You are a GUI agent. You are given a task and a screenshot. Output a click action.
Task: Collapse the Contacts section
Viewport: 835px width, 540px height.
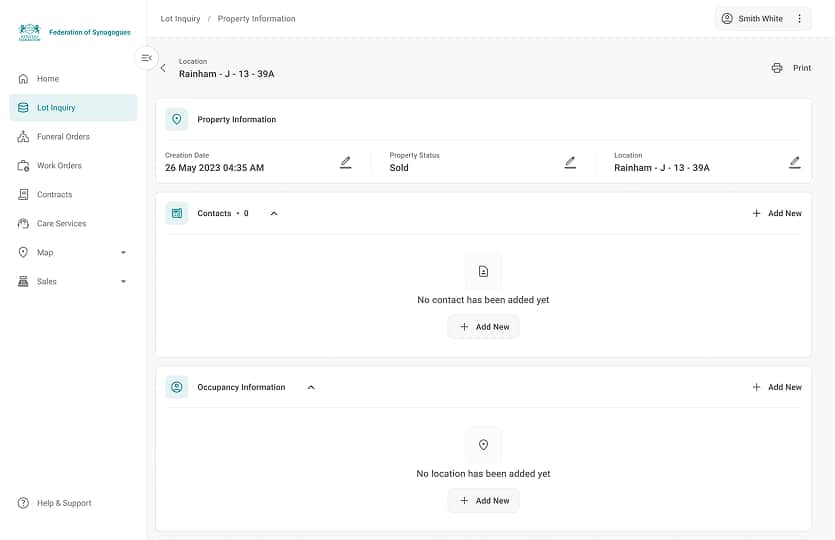274,213
